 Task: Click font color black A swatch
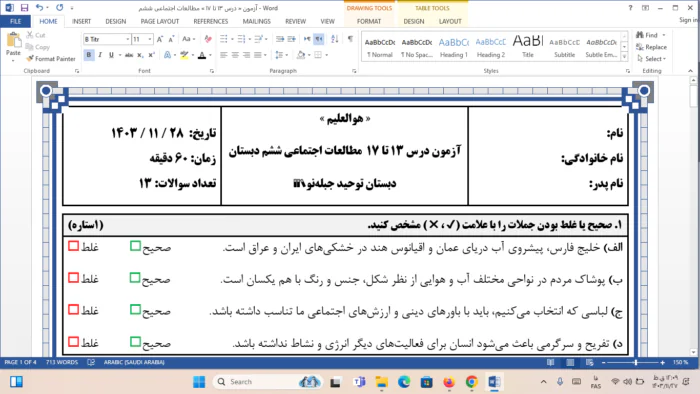pos(202,55)
